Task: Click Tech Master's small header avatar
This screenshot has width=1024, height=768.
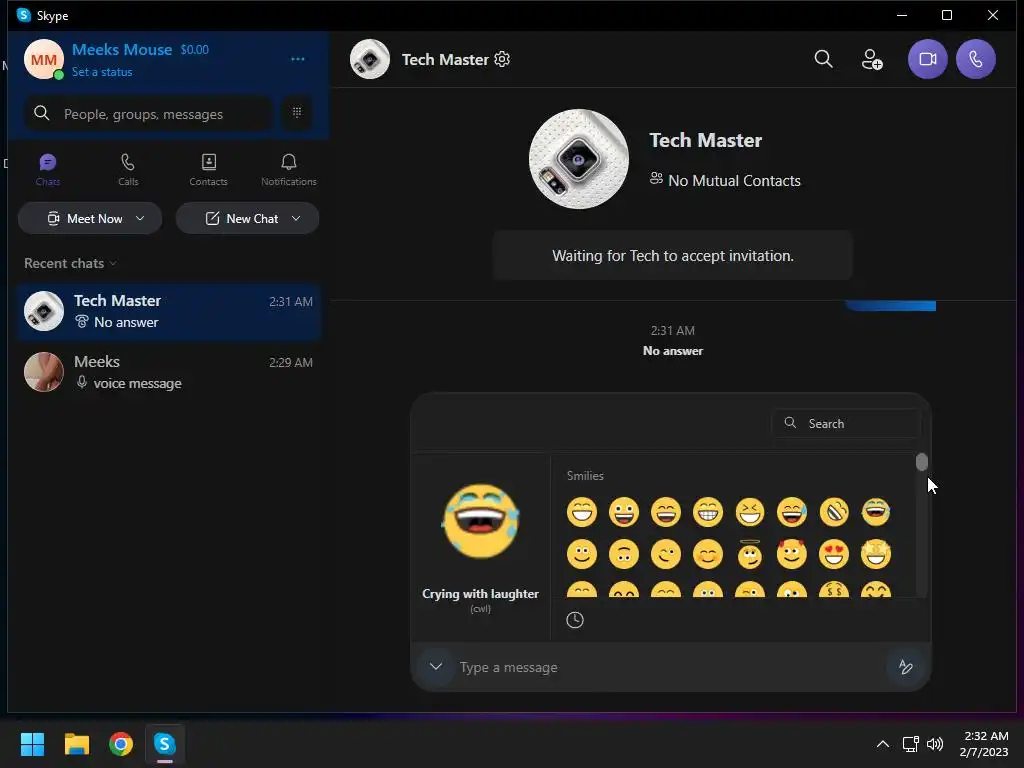Action: click(370, 59)
